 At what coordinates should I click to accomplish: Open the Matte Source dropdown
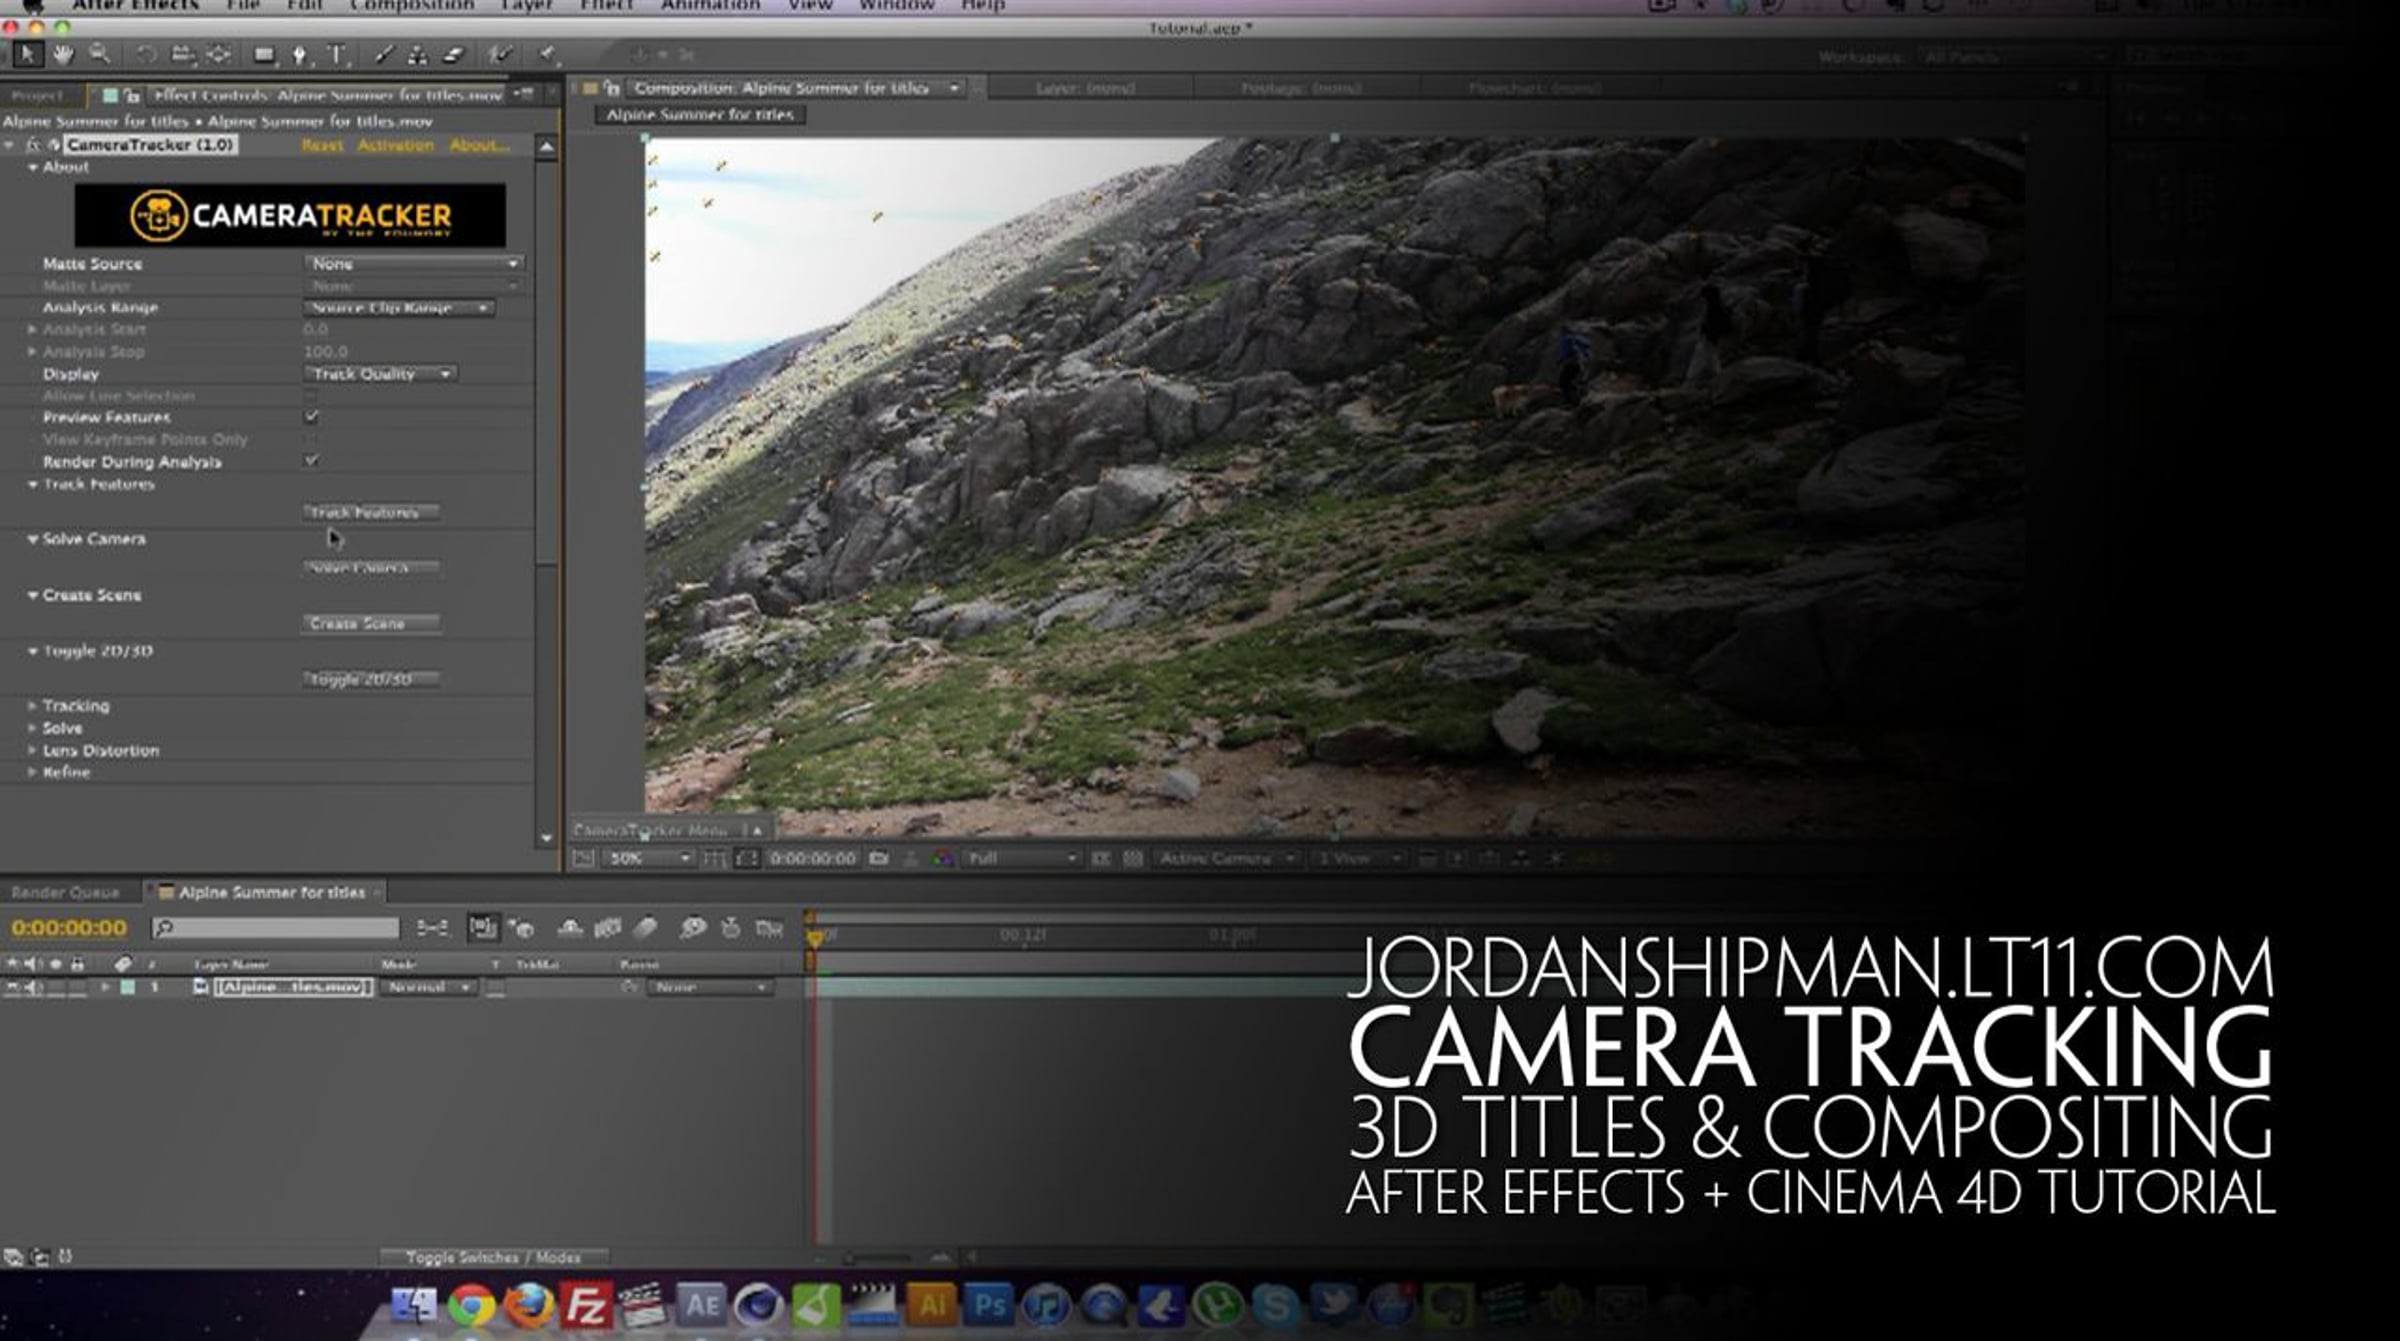click(x=414, y=264)
